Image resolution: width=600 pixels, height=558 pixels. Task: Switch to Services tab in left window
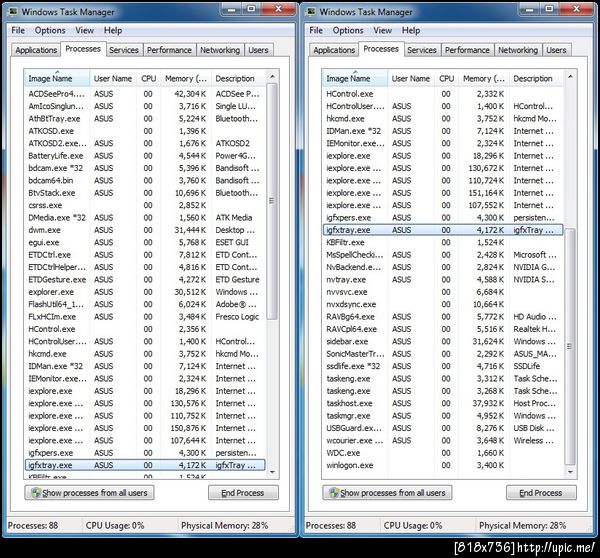coord(124,50)
